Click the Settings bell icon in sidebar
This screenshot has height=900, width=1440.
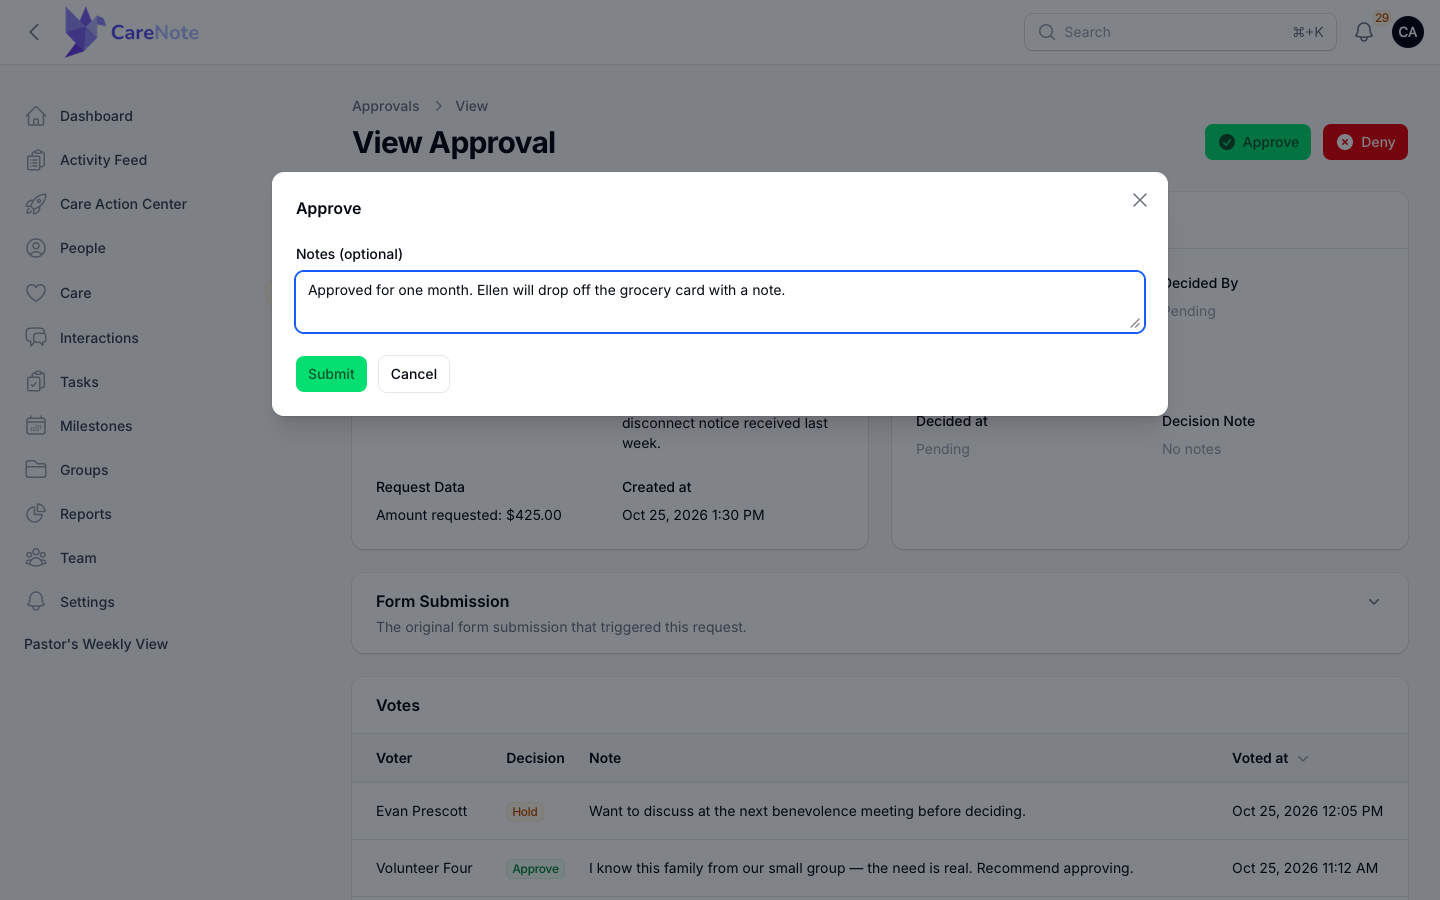pos(36,602)
